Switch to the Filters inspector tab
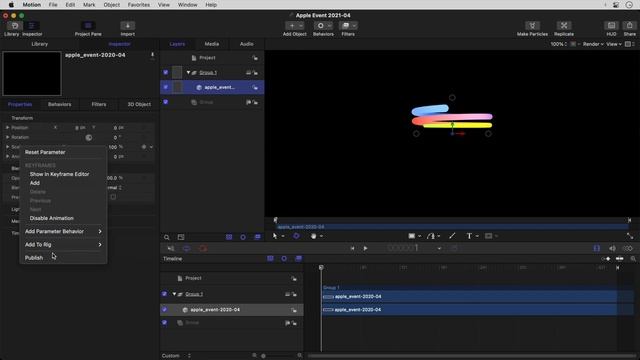The width and height of the screenshot is (640, 360). (x=99, y=104)
